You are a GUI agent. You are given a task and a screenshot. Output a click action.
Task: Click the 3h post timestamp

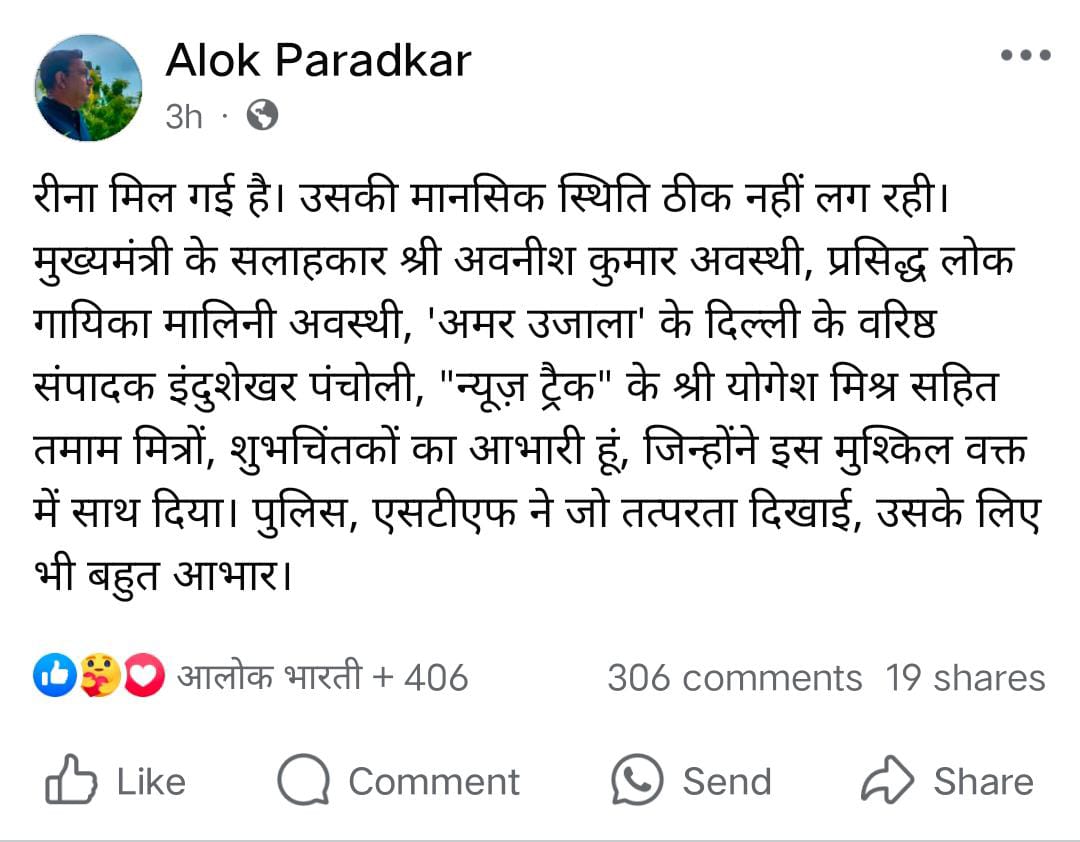pos(184,117)
